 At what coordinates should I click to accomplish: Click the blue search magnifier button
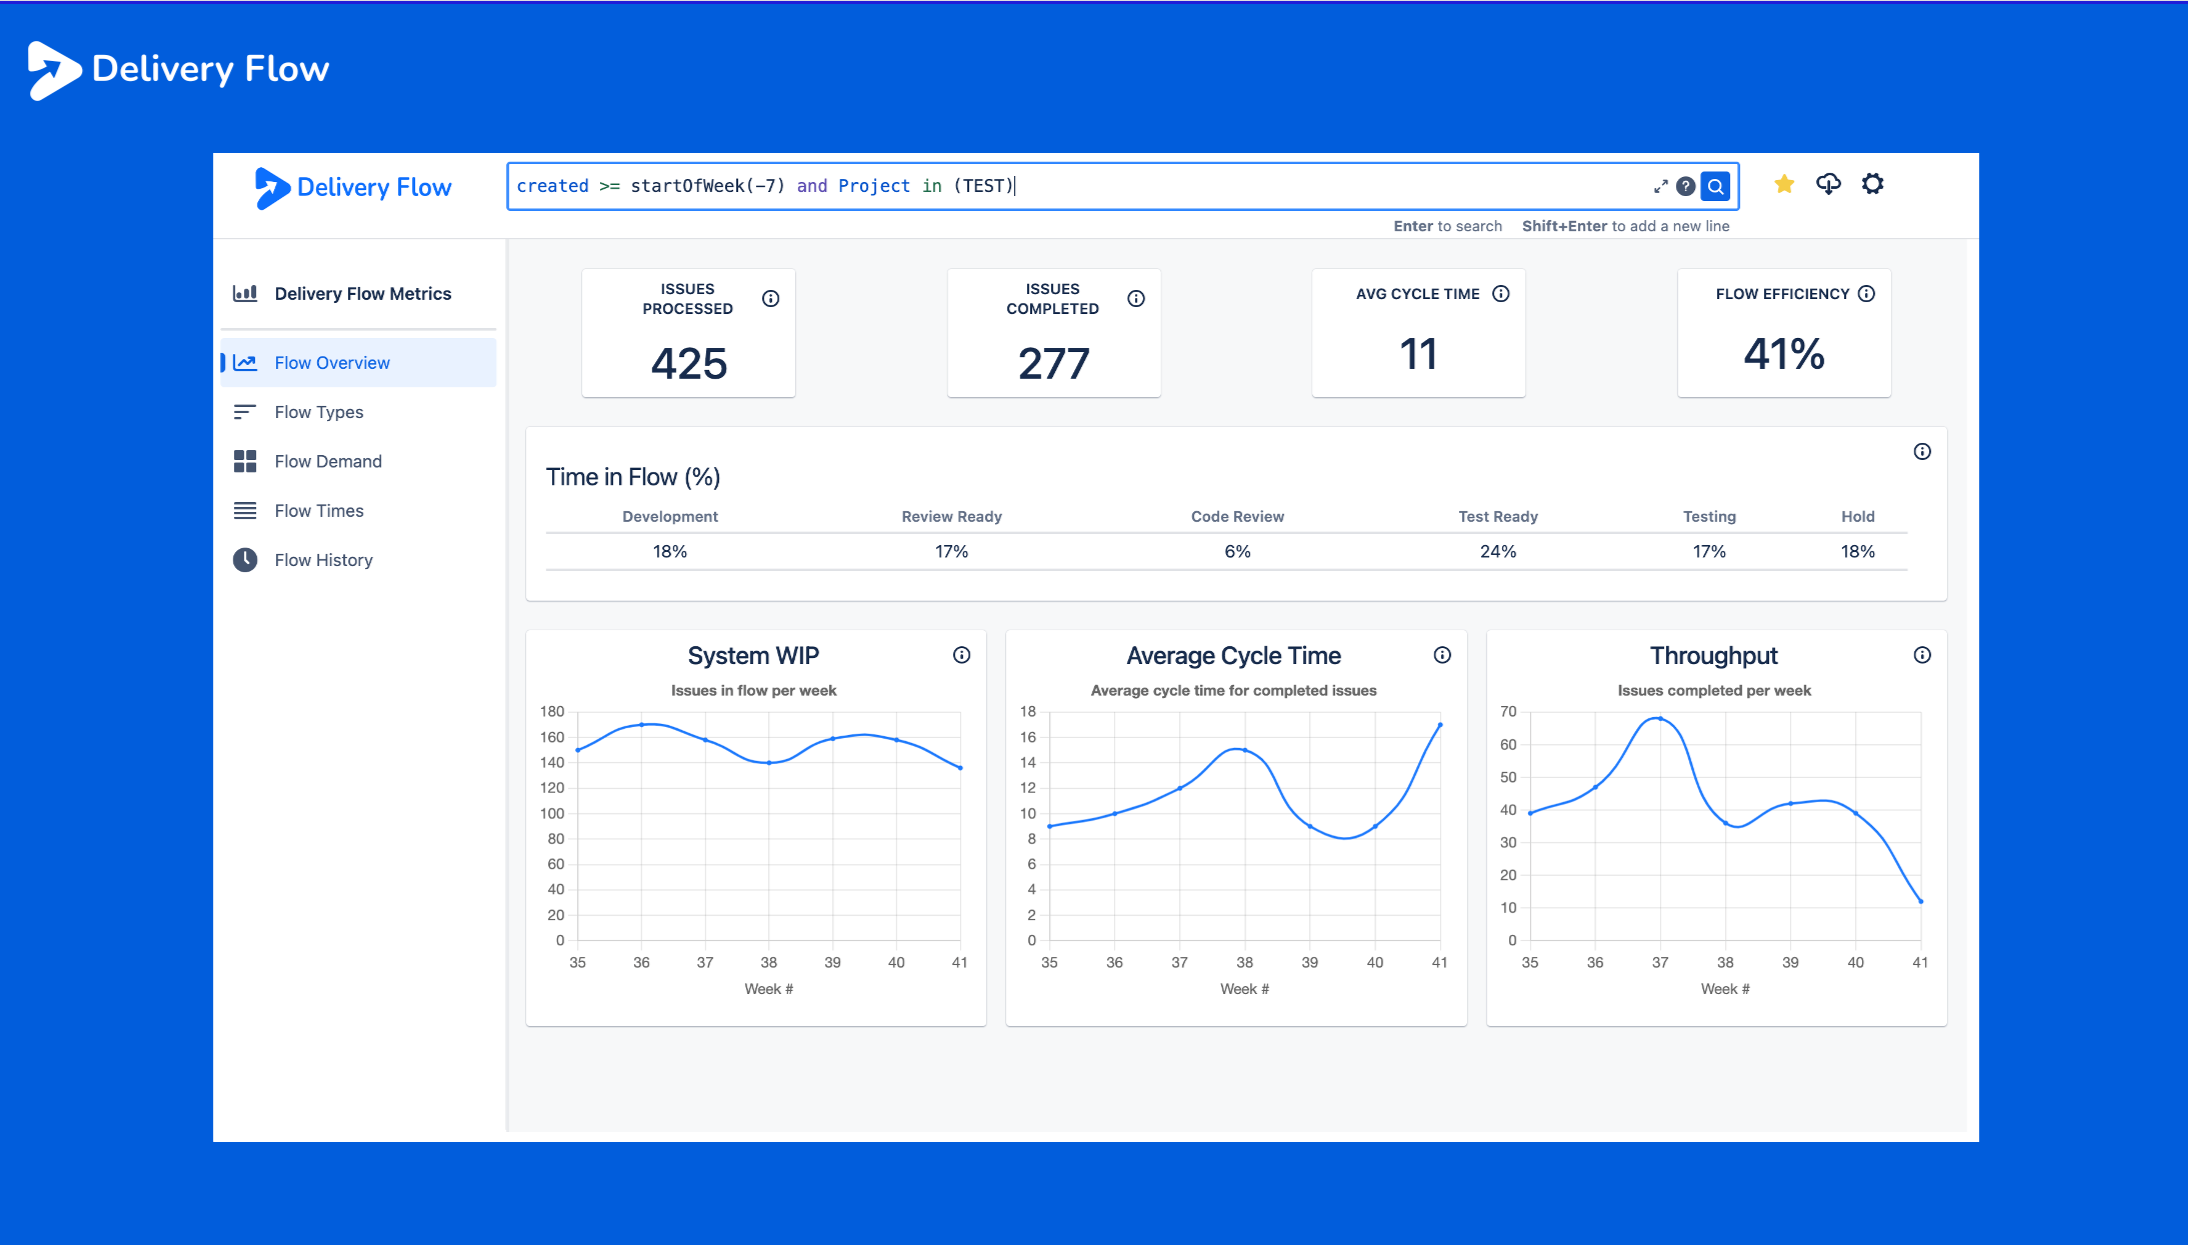coord(1716,186)
